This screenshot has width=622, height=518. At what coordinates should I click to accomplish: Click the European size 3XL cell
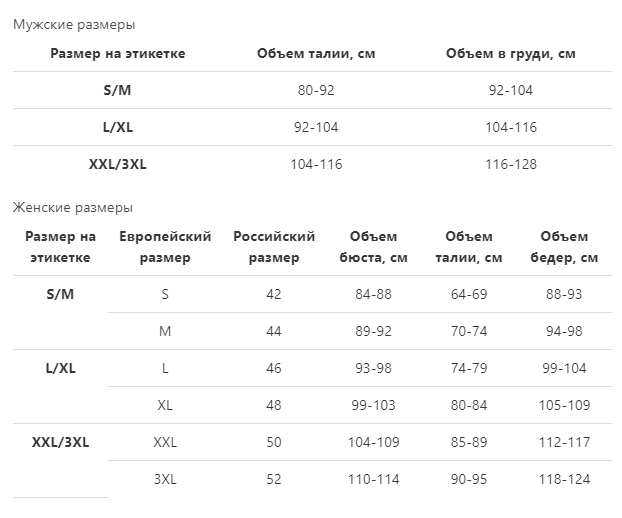click(x=165, y=479)
